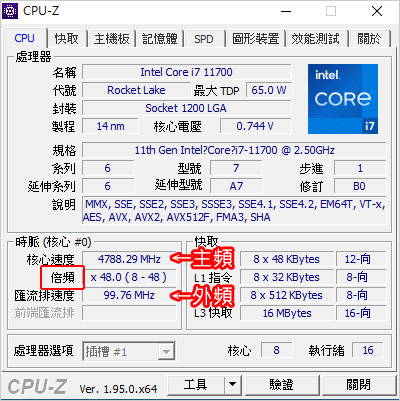
Task: Click the thread count value 16
Action: (368, 350)
